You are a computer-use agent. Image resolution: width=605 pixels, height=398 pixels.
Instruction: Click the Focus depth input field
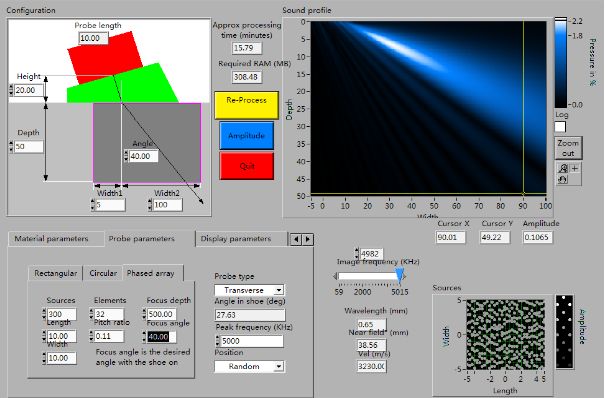tap(162, 314)
